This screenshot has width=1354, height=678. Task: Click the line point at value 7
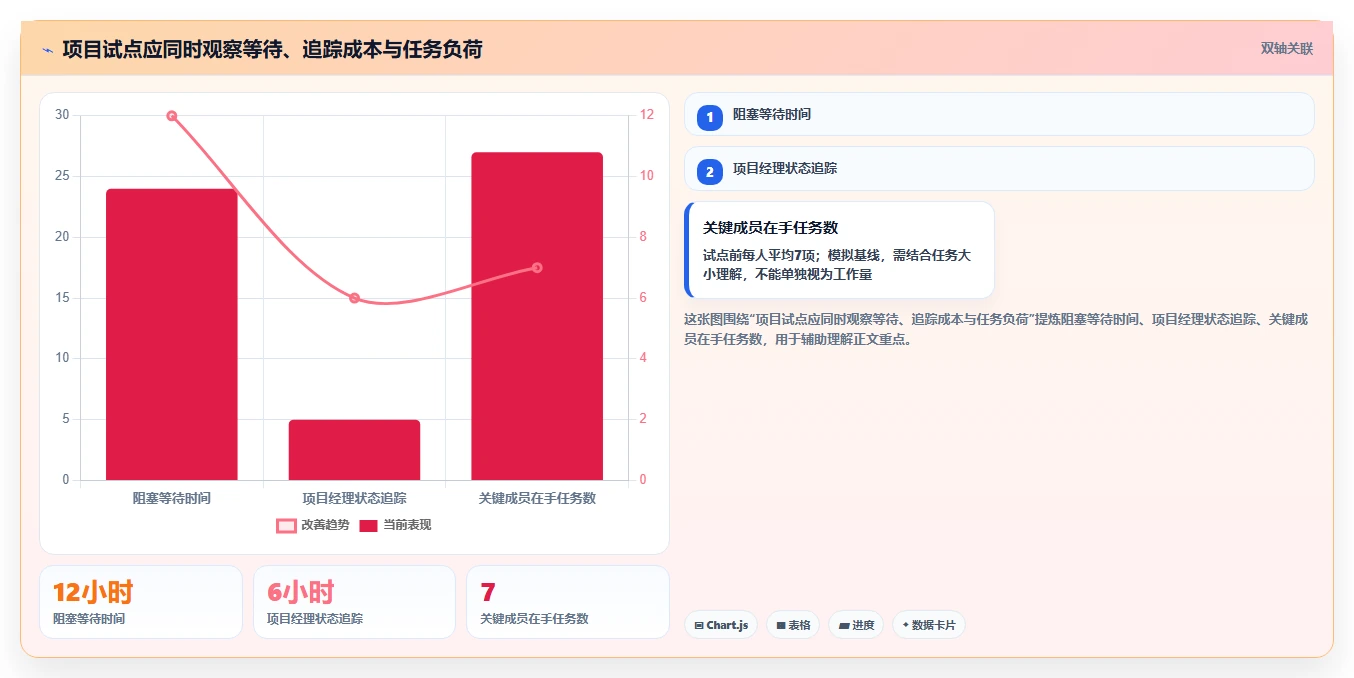537,268
